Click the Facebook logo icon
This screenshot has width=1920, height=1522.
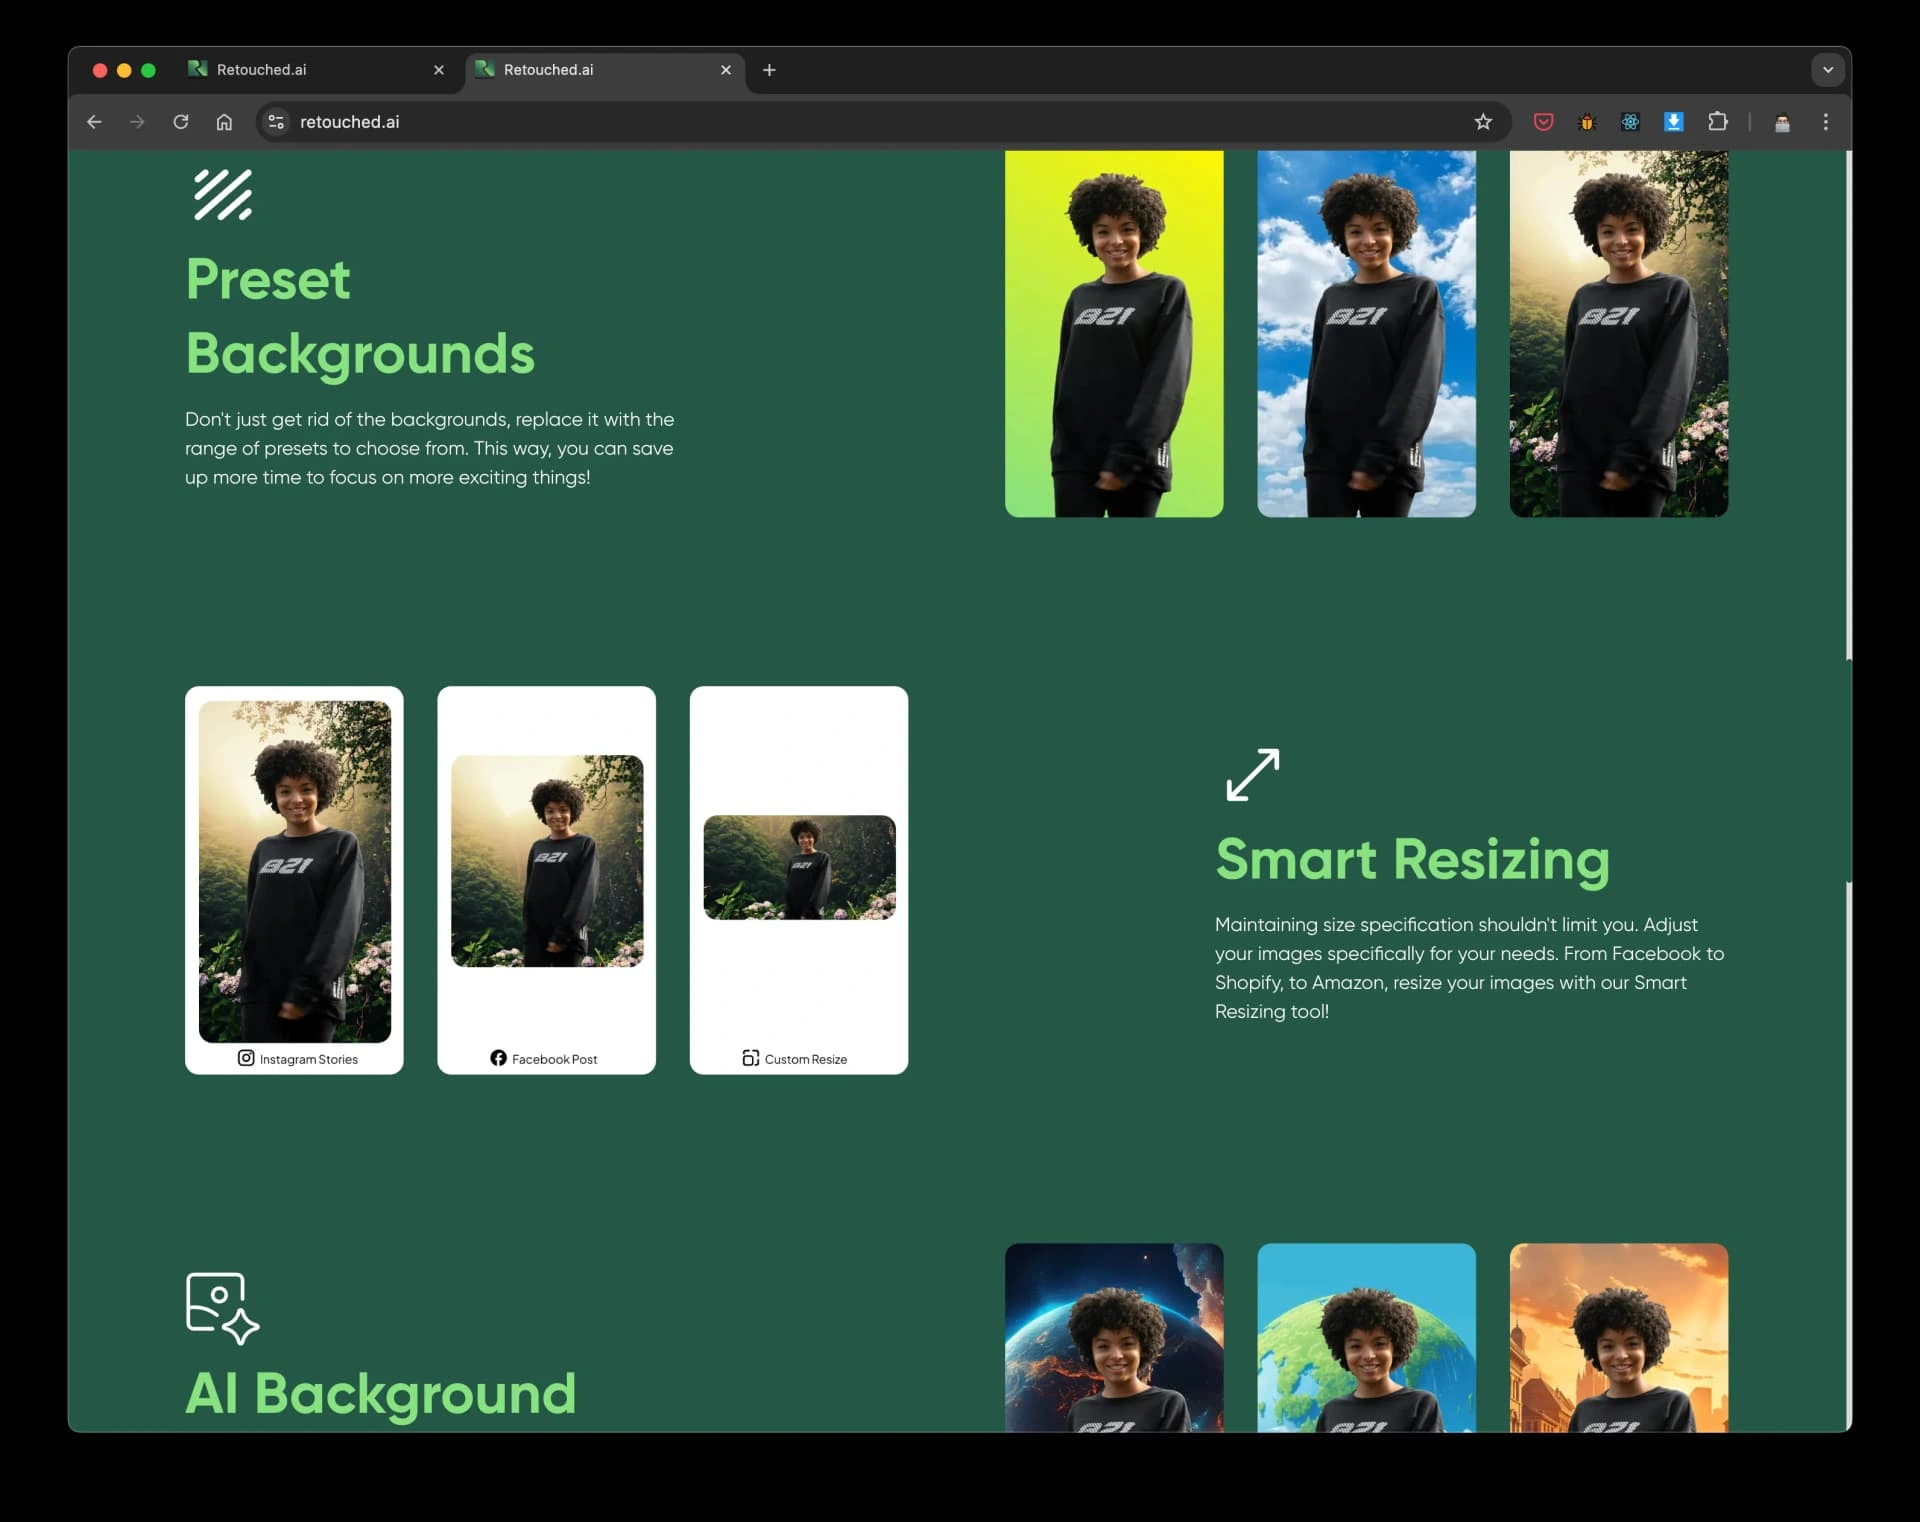tap(498, 1058)
